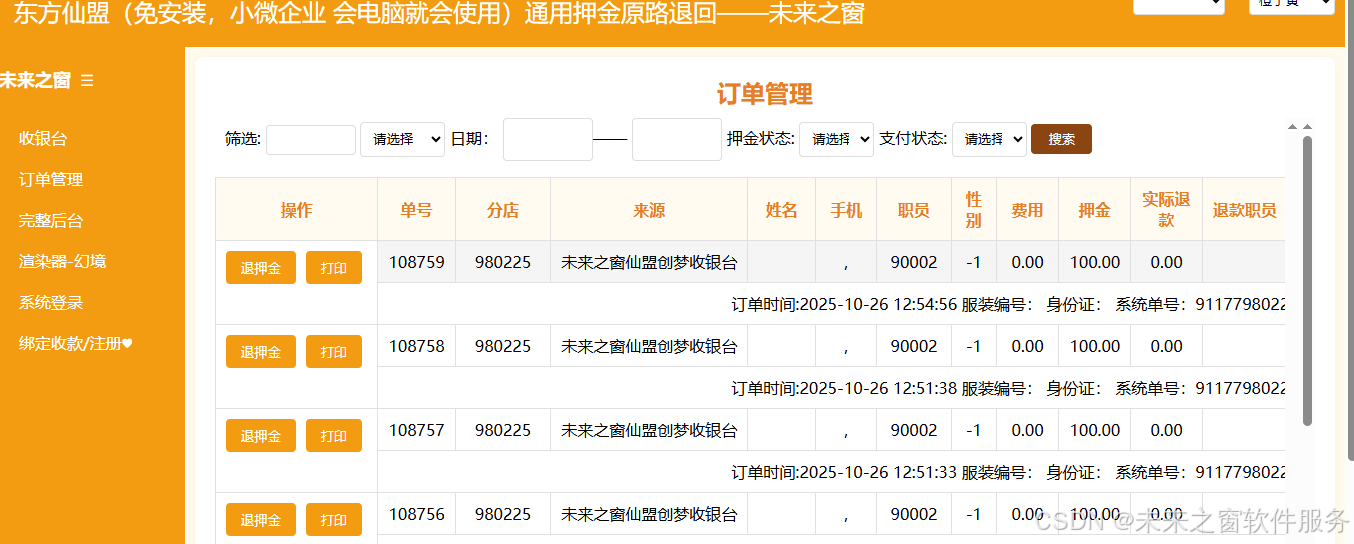Click the 单号 column header

click(x=416, y=210)
